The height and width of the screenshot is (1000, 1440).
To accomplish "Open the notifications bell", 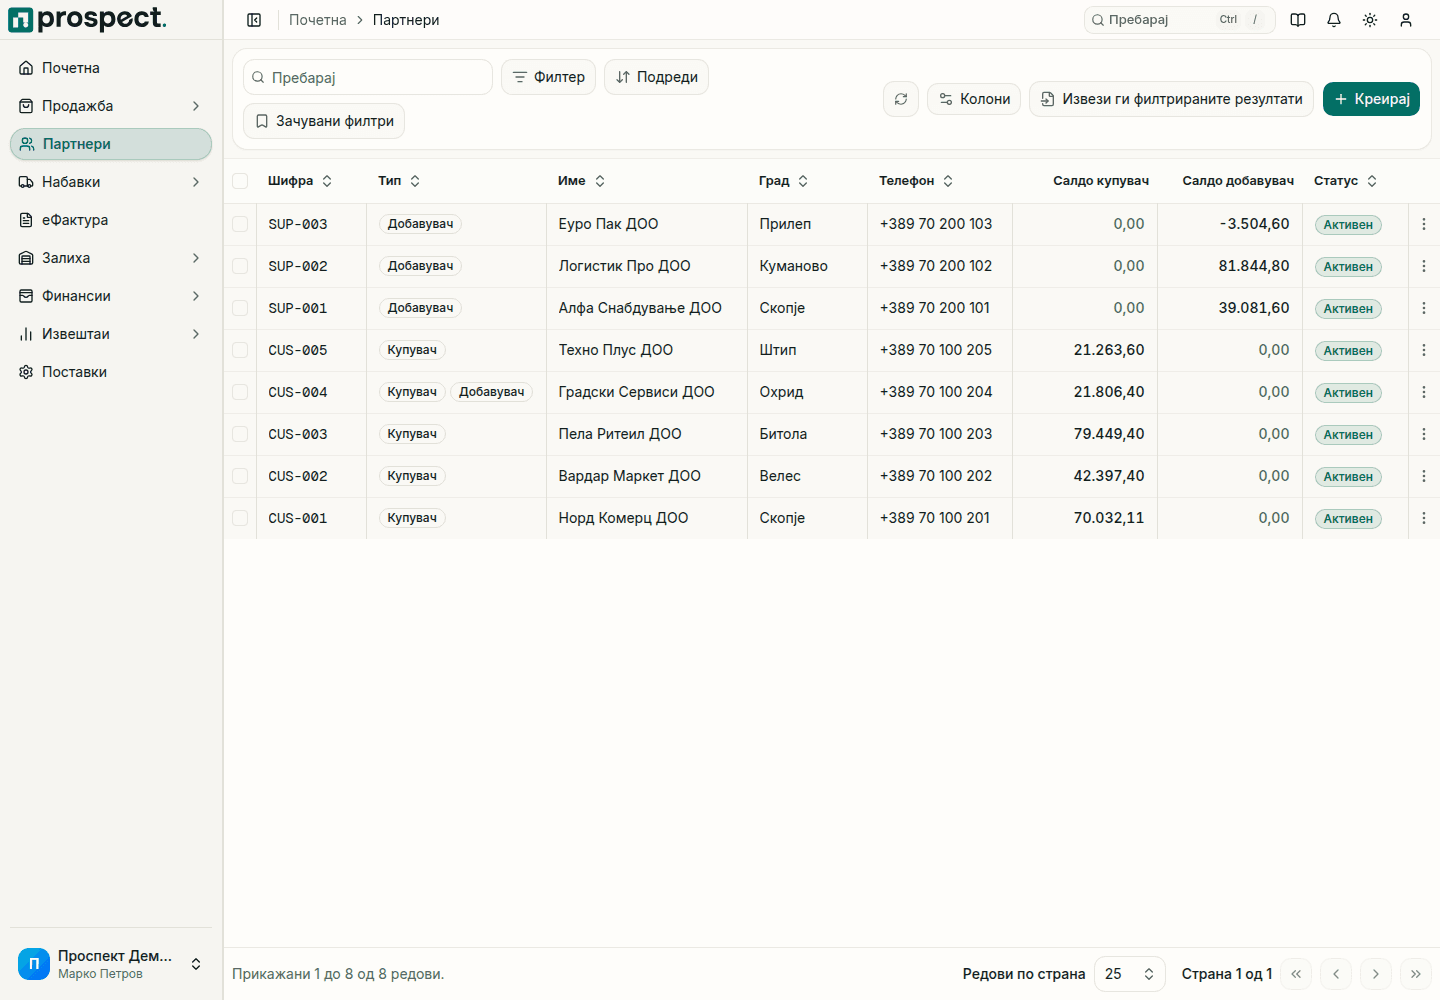I will (1334, 20).
